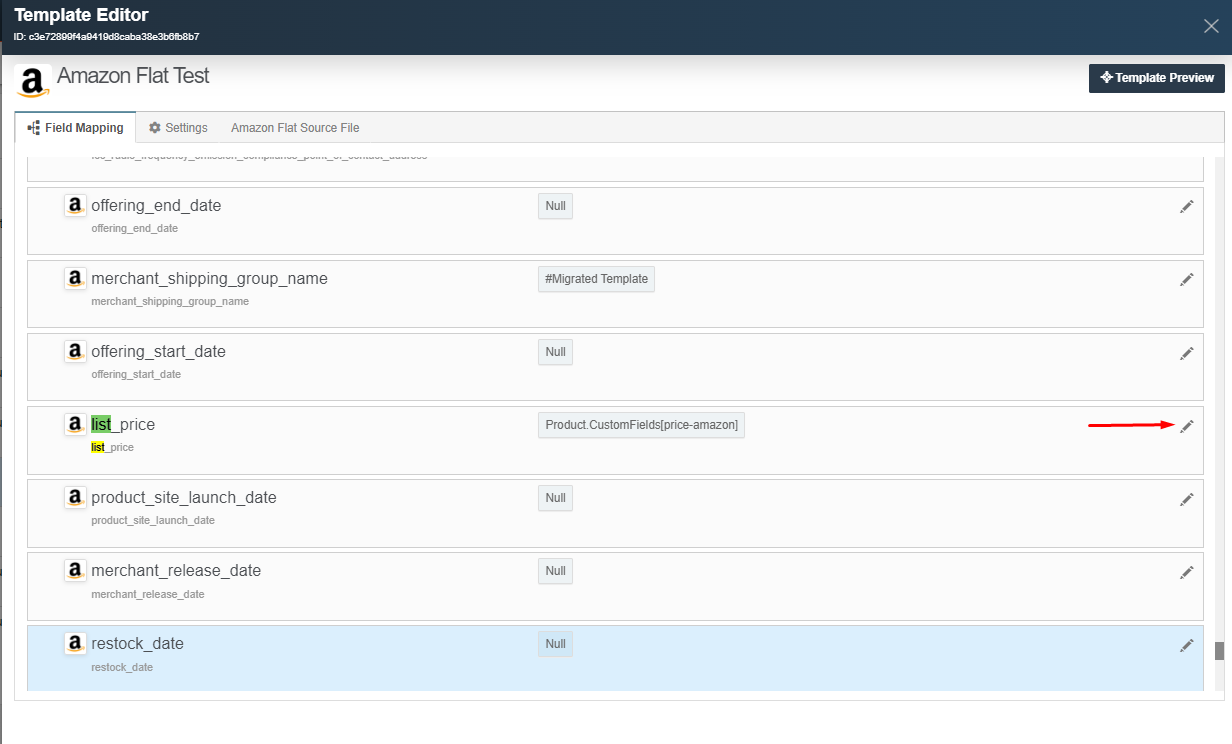Edit the offering_end_date mapping pencil icon
This screenshot has width=1232, height=744.
click(1187, 207)
